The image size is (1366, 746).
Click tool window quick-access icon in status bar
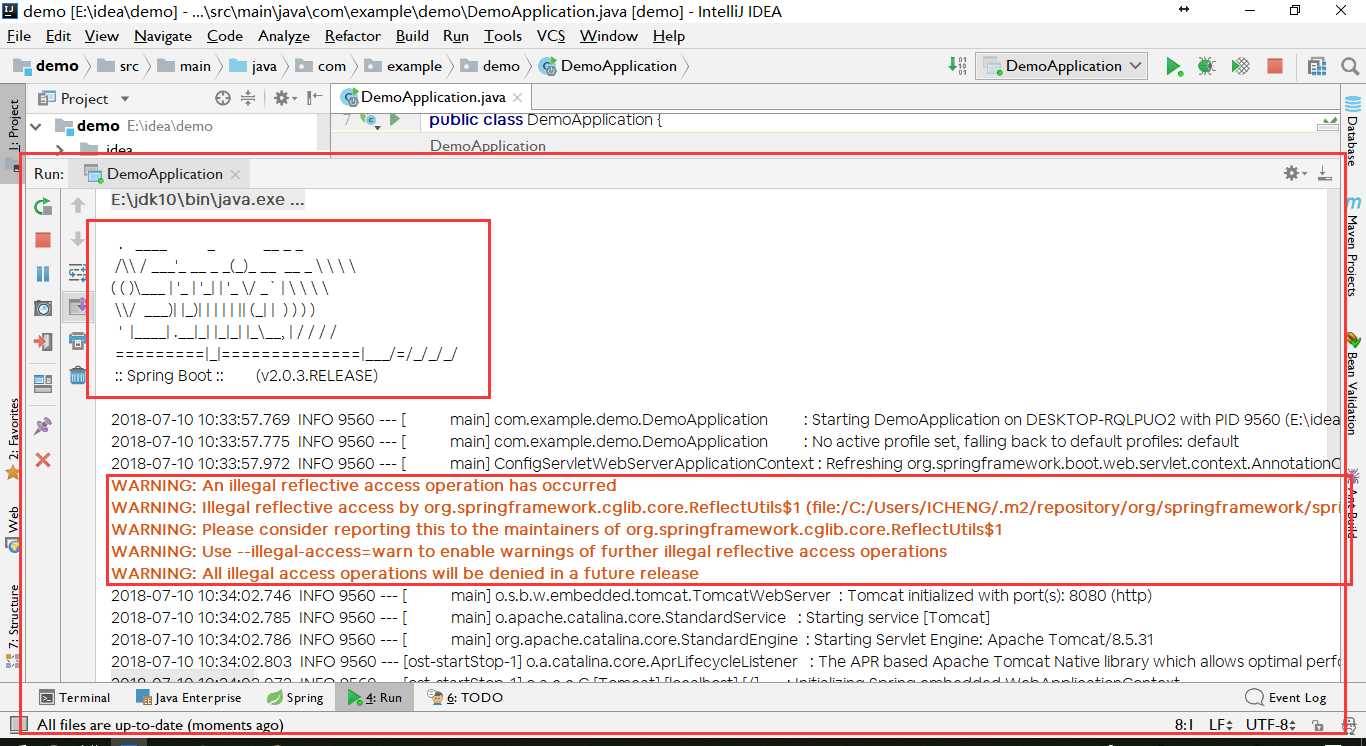17,725
